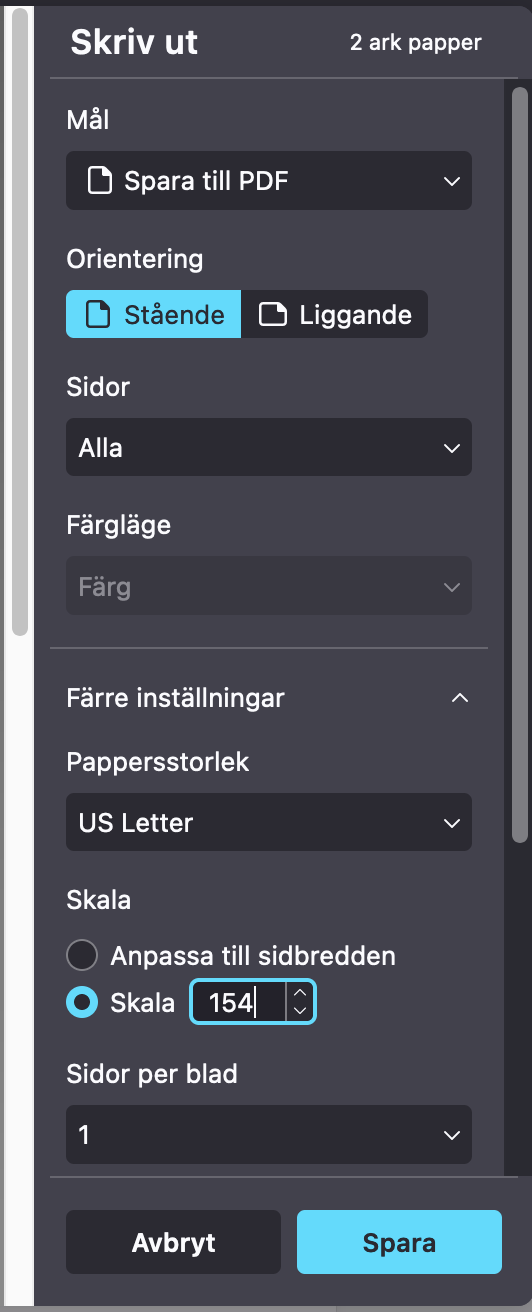Select Anpassa till sidbredden radio button
Viewport: 532px width, 1312px height.
(x=82, y=956)
